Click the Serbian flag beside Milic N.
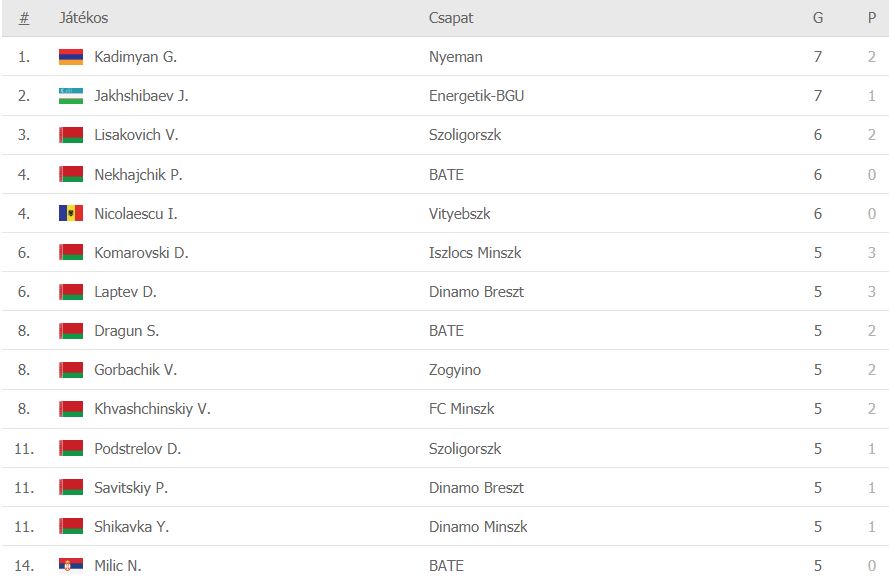The height and width of the screenshot is (584, 889). click(x=71, y=565)
